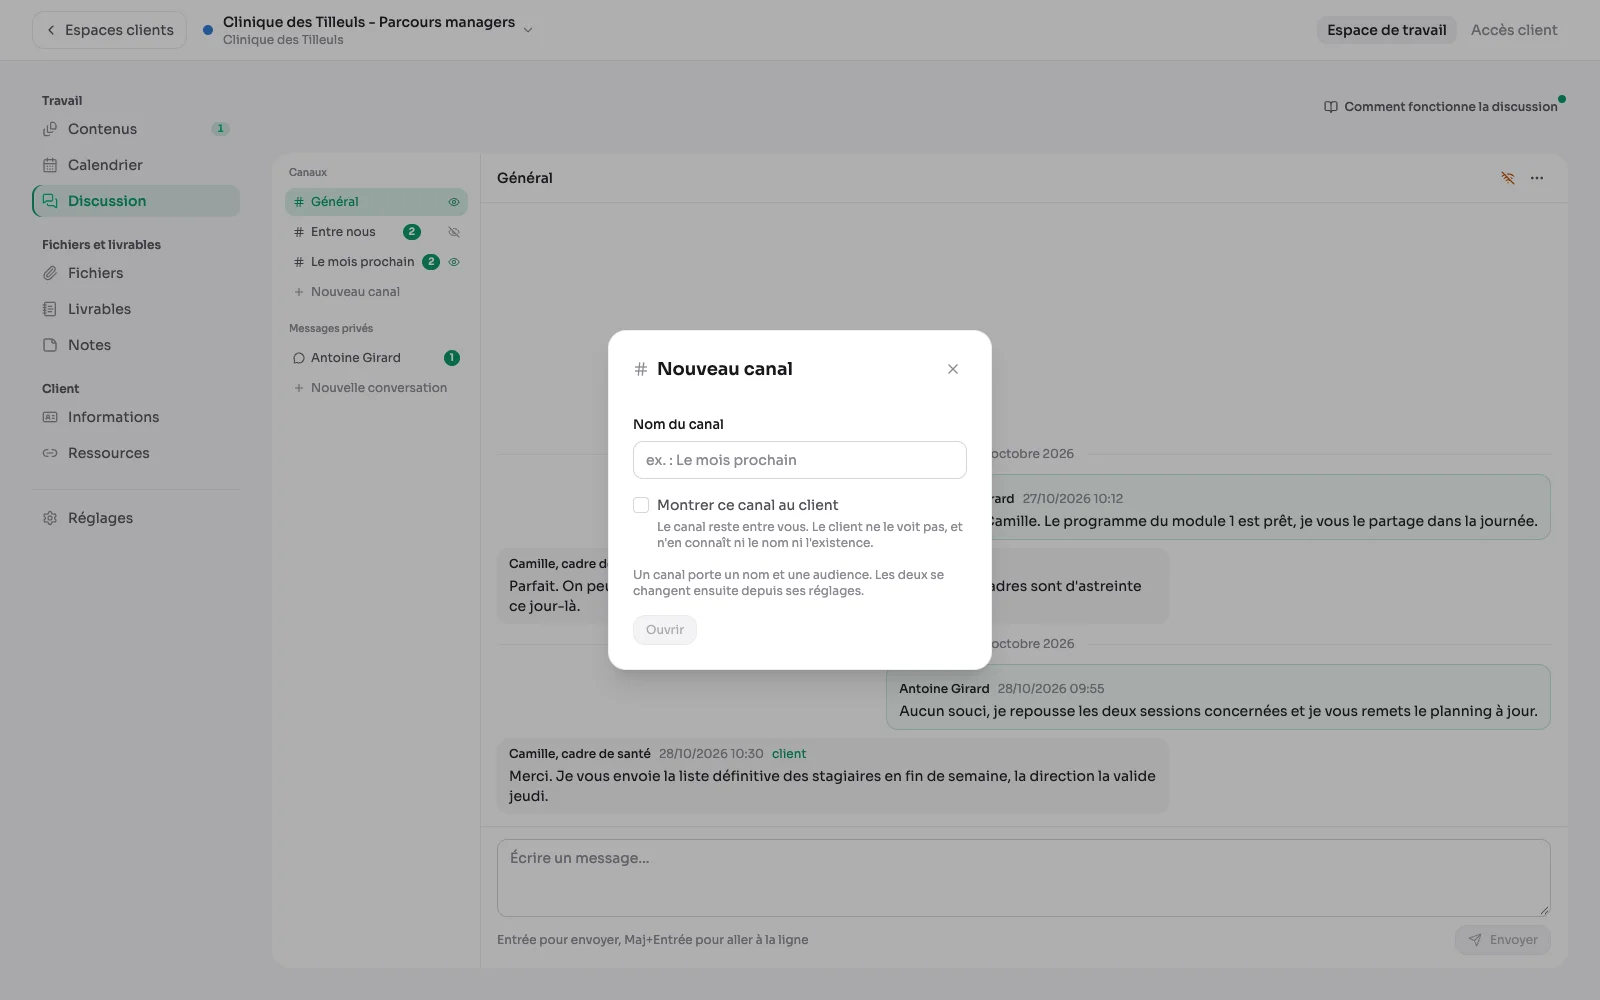Click the unread badge 1 next to Contenus
The image size is (1600, 1000).
(221, 129)
